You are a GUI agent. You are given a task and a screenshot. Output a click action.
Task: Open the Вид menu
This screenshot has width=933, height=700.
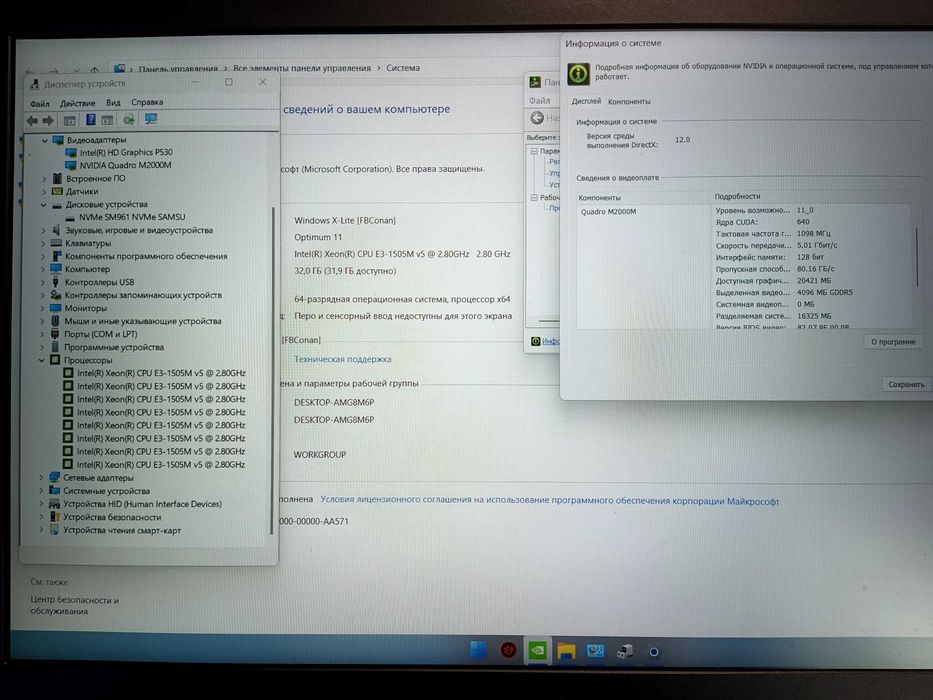coord(113,103)
